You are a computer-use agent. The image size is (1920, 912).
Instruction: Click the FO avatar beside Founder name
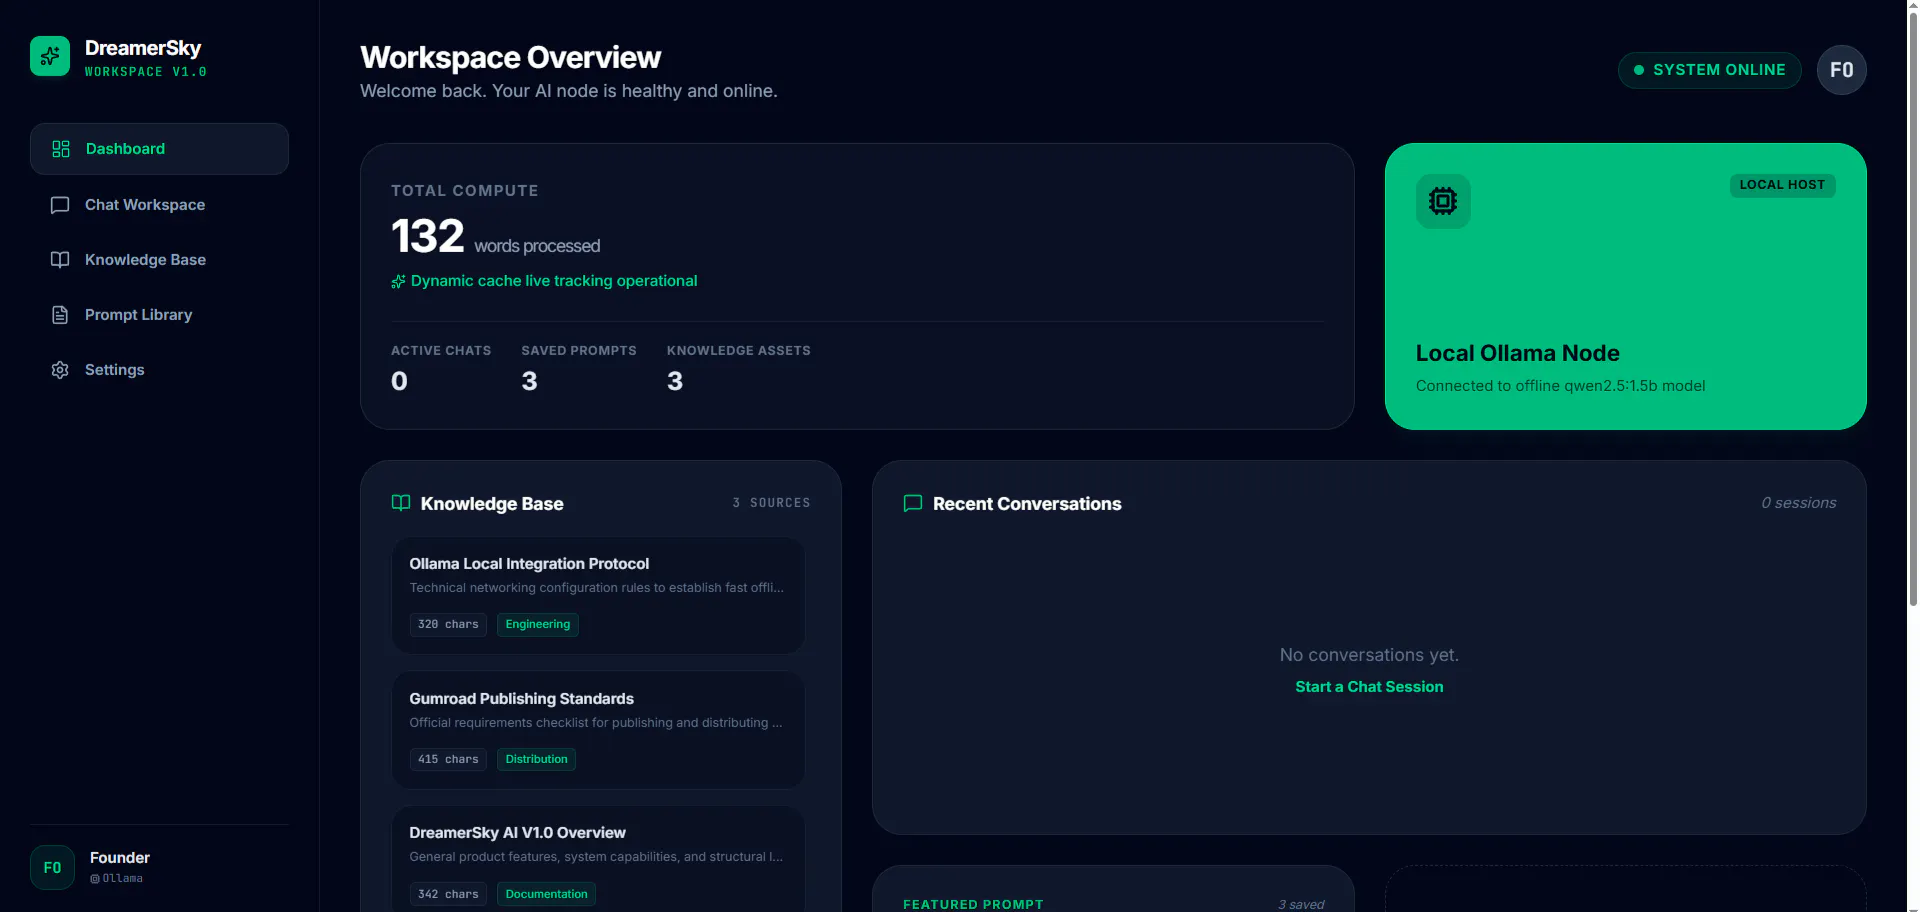pyautogui.click(x=52, y=868)
